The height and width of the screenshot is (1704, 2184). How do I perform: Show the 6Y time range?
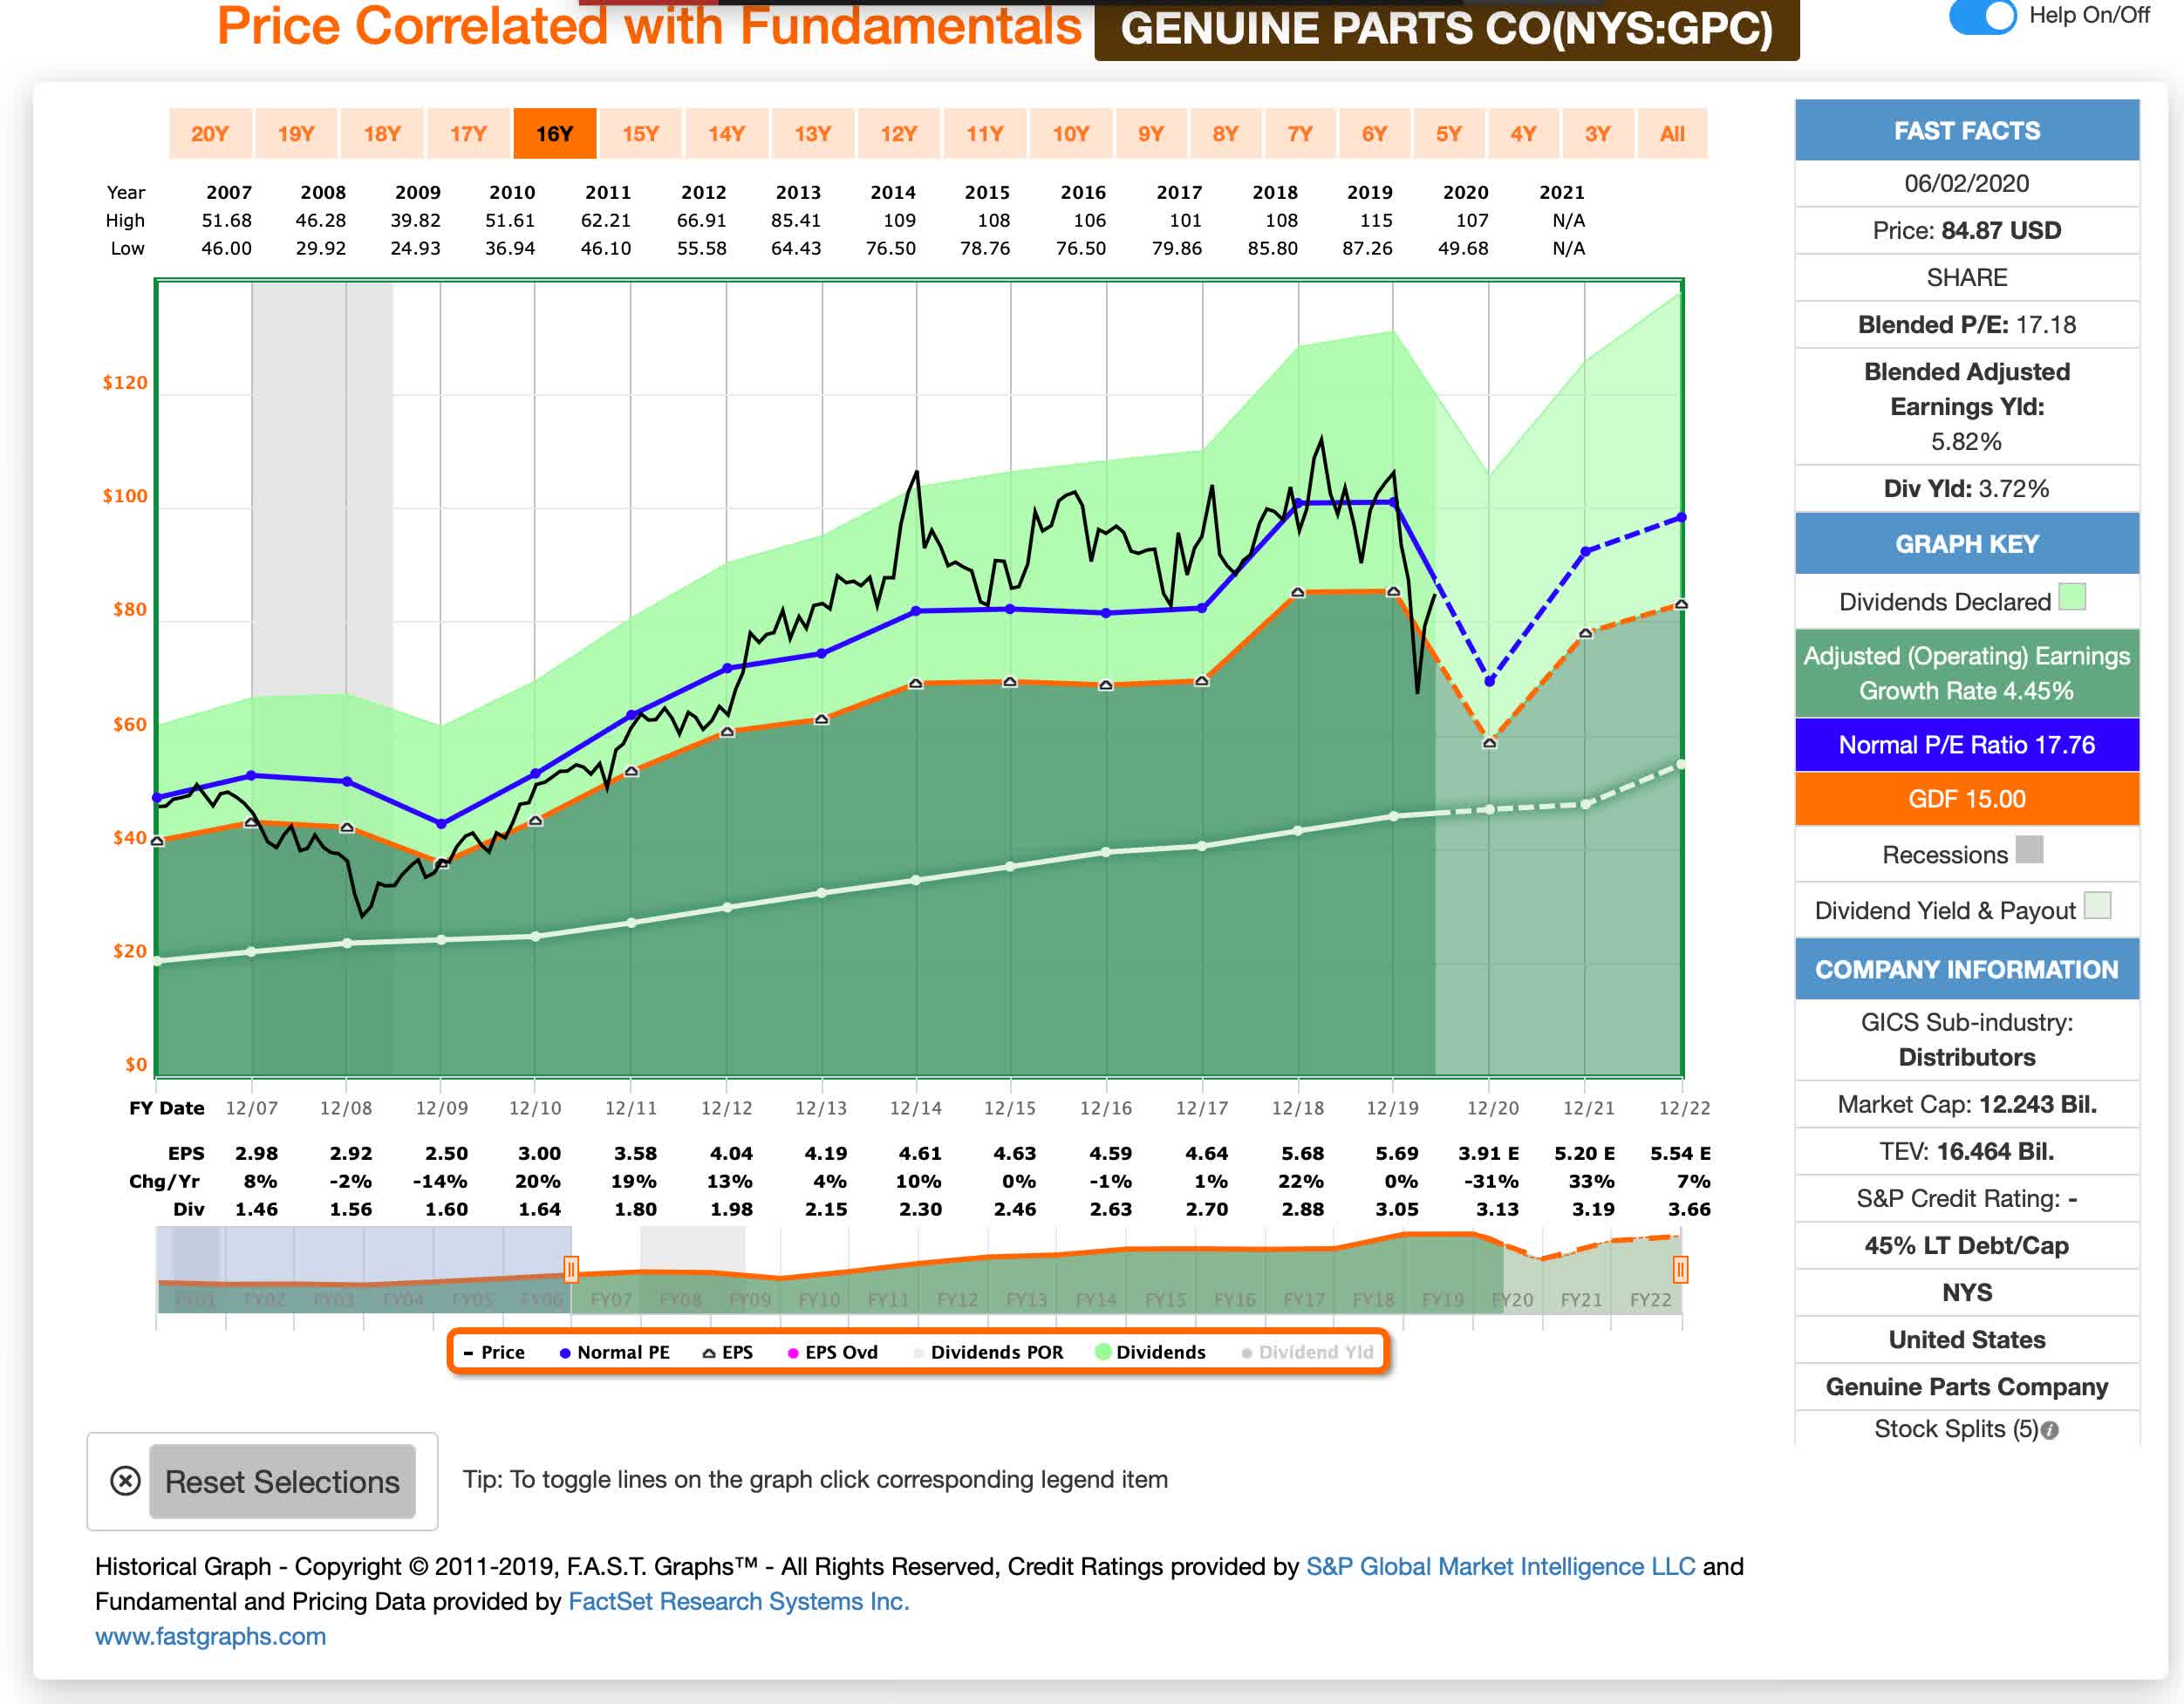(1375, 133)
